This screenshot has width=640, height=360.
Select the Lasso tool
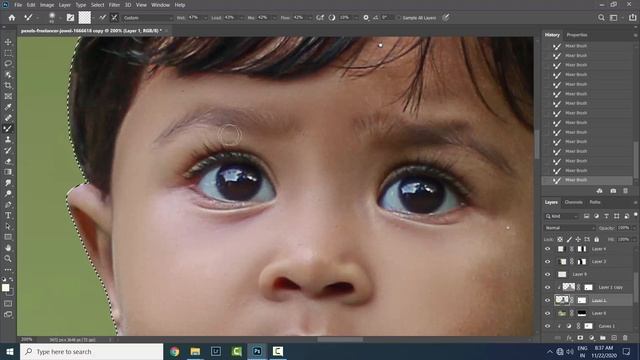(x=8, y=64)
